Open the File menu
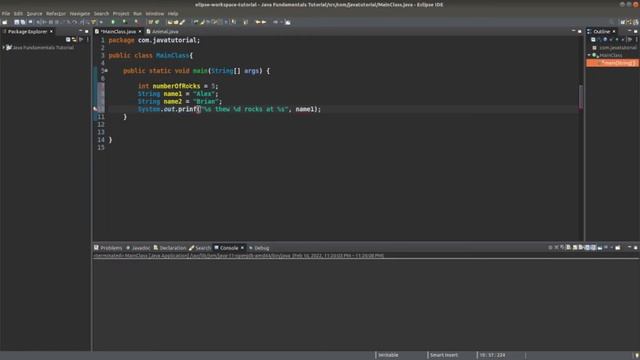This screenshot has height=360, width=640. coord(6,13)
